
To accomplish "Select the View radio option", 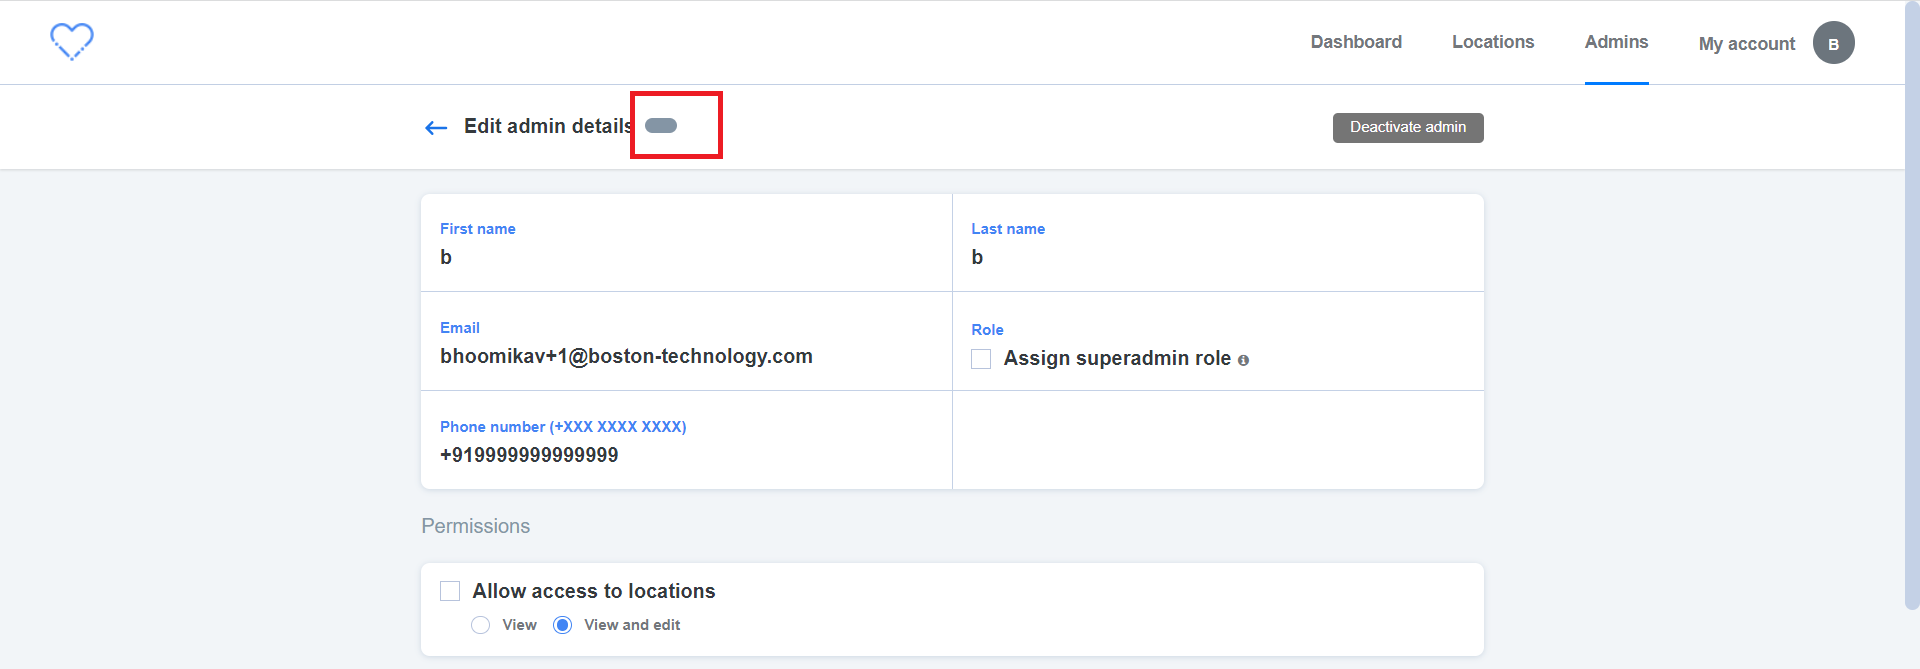I will tap(481, 625).
